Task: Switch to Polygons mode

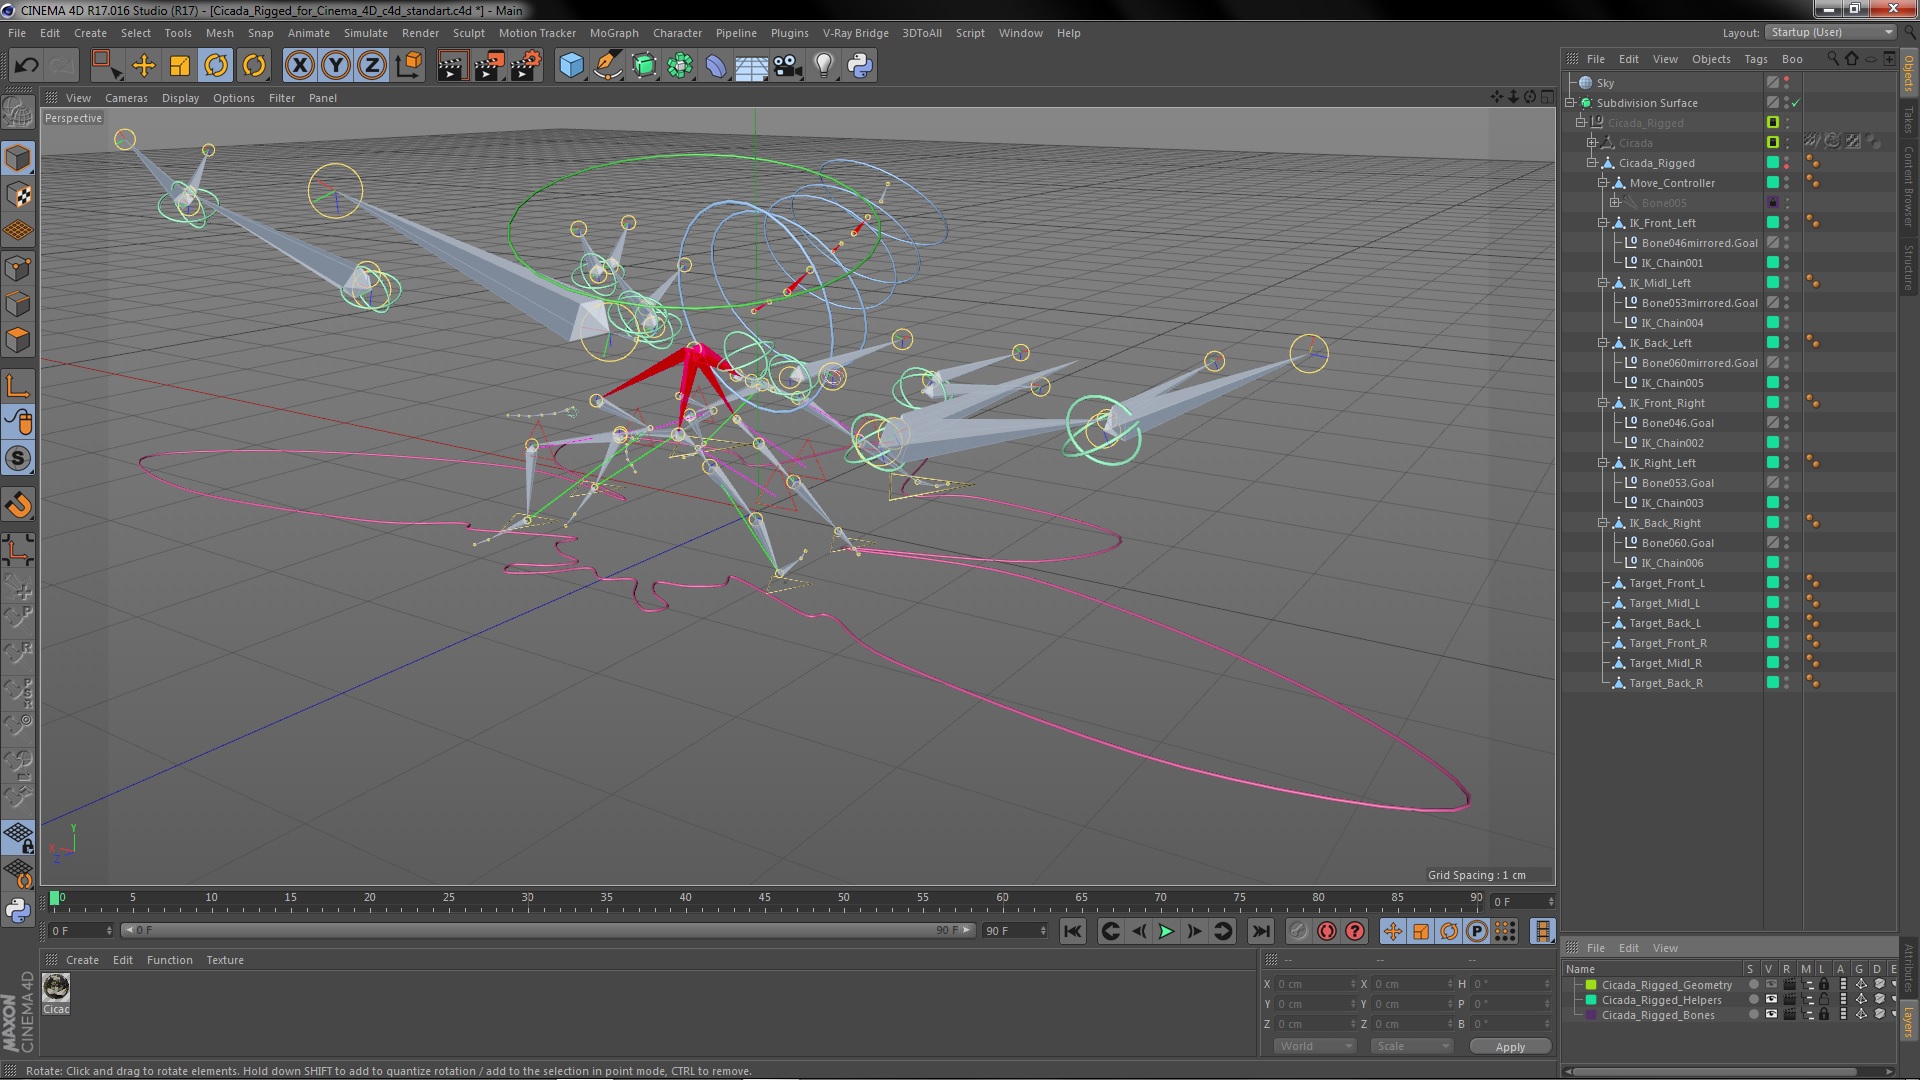Action: click(18, 340)
